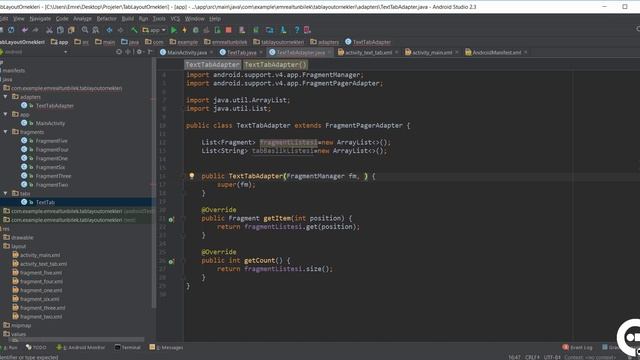Switch to the activity_main.xml tab

[x=432, y=52]
